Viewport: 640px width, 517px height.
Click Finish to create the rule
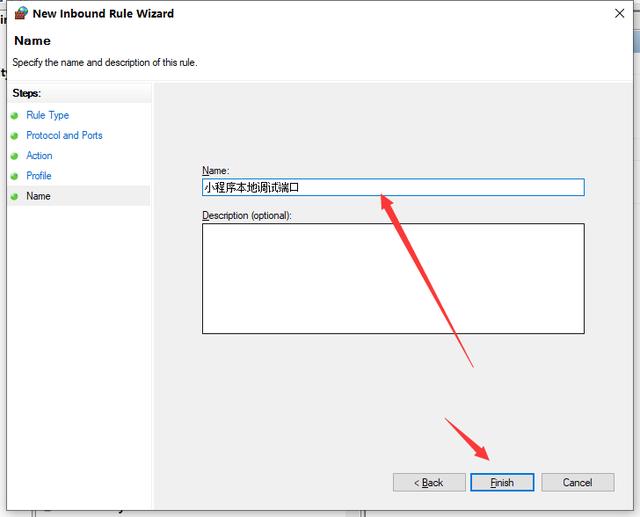502,482
